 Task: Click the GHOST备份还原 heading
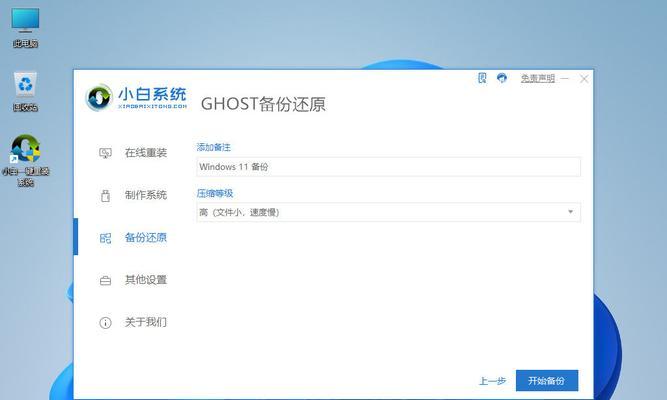click(x=263, y=104)
